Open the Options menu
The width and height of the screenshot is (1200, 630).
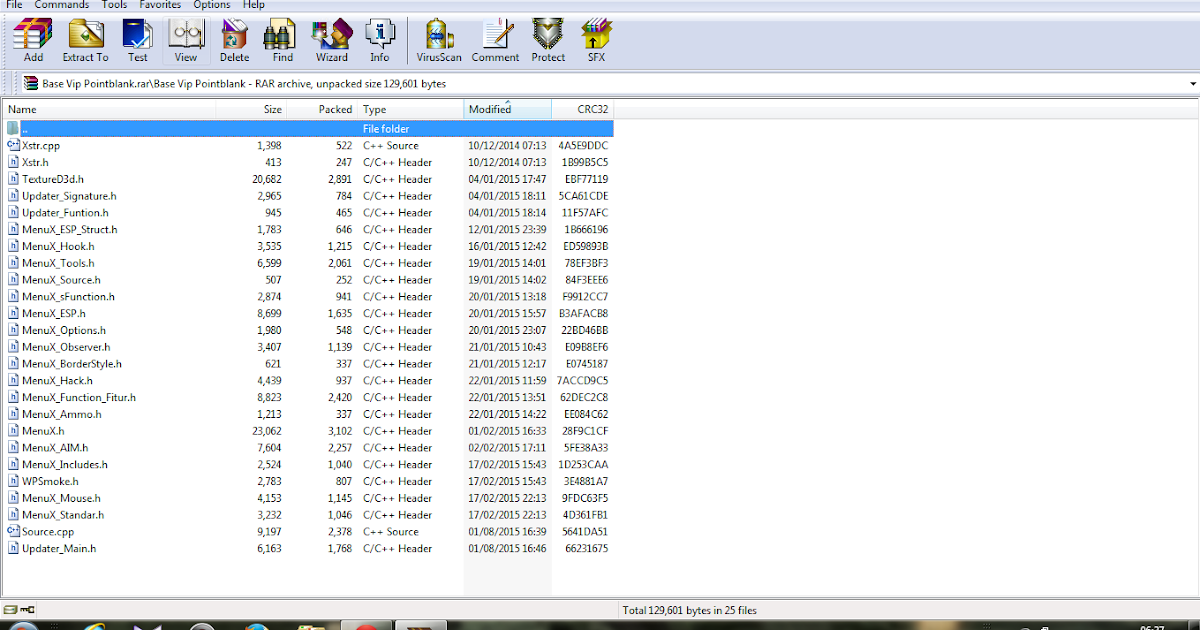click(x=211, y=5)
